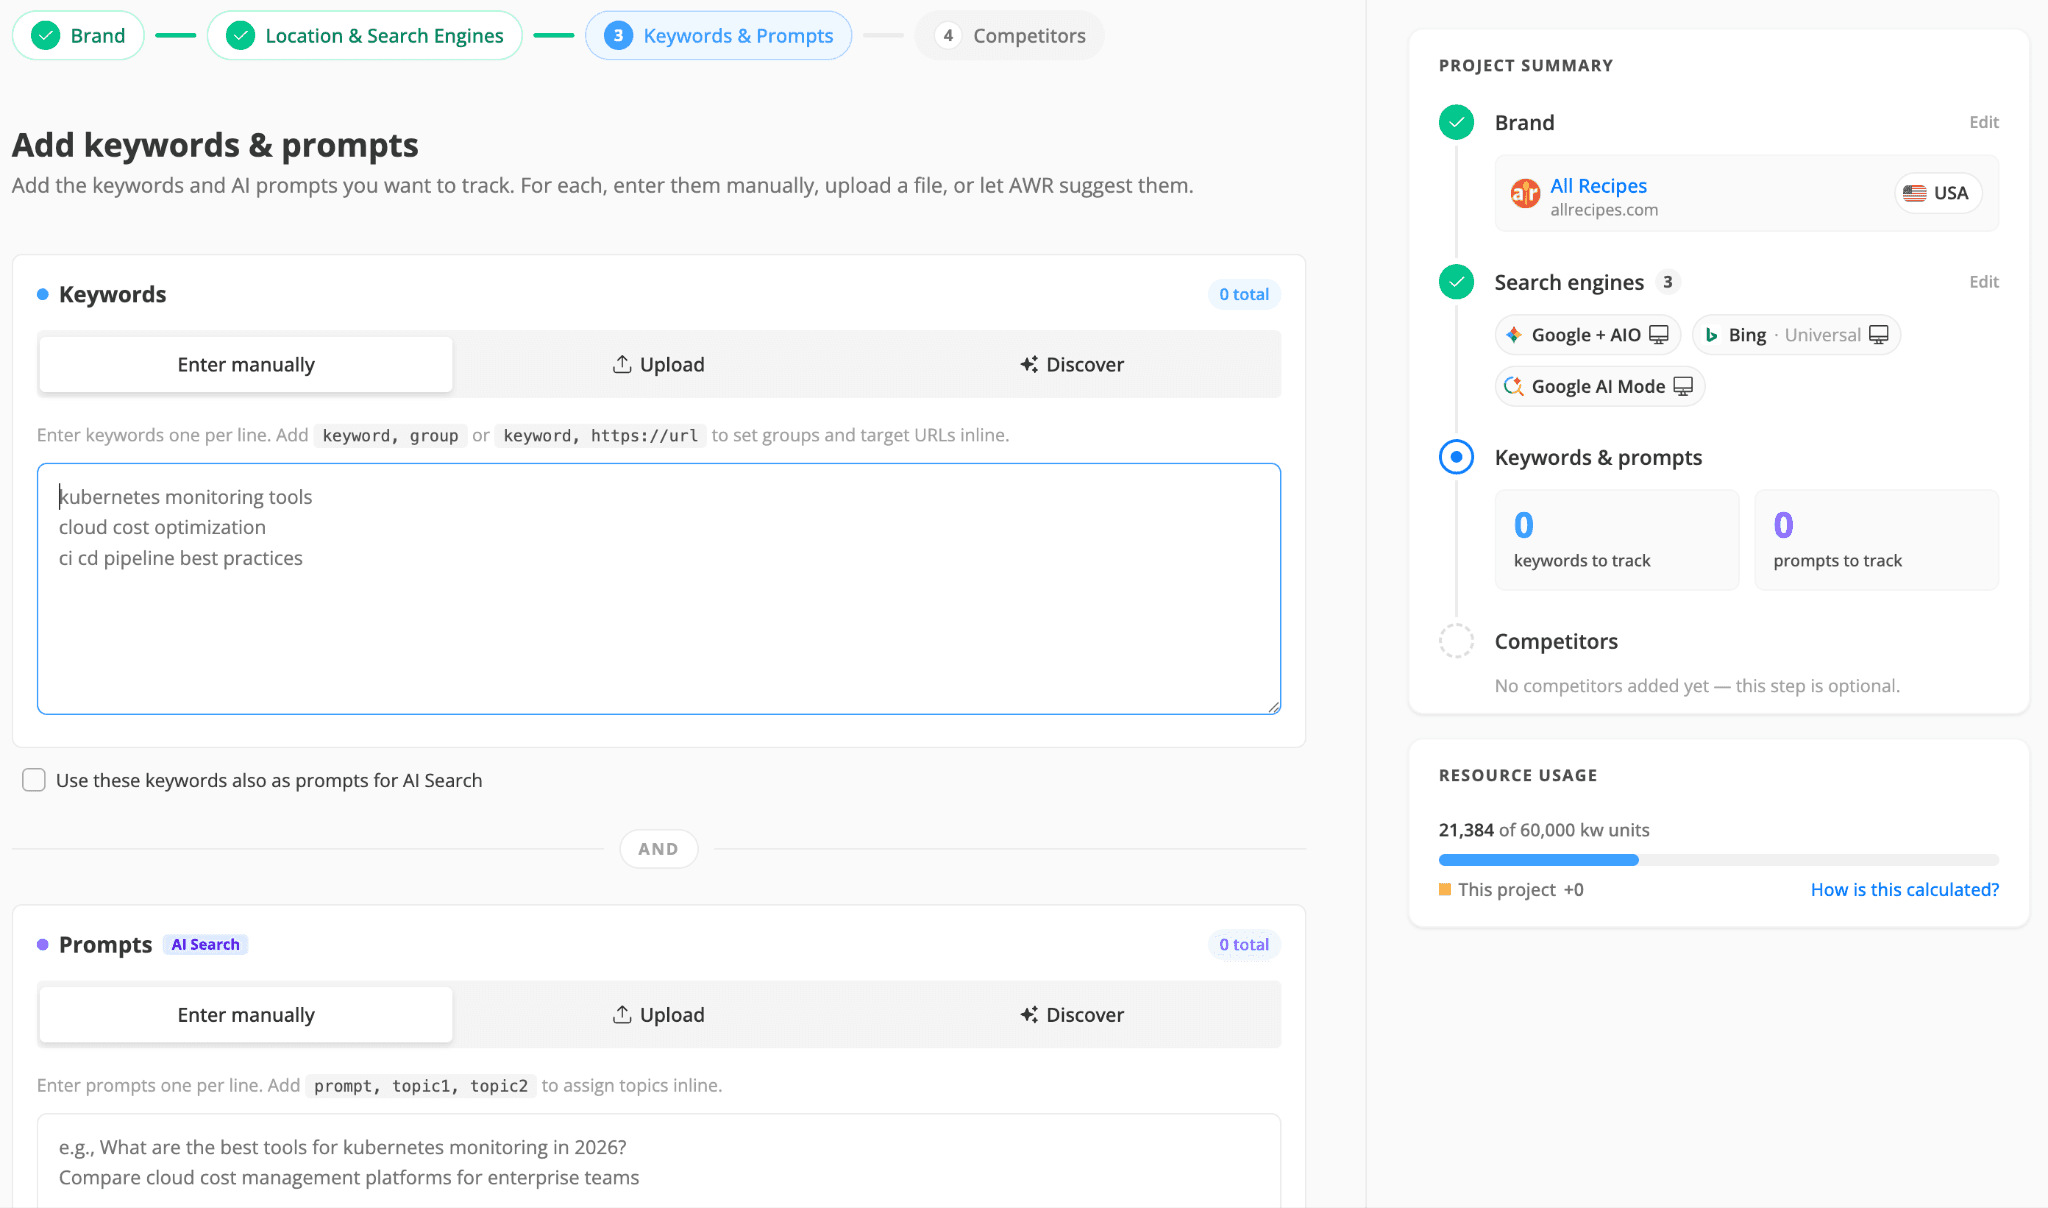
Task: Click the Brand step green checkmark icon
Action: coord(45,36)
